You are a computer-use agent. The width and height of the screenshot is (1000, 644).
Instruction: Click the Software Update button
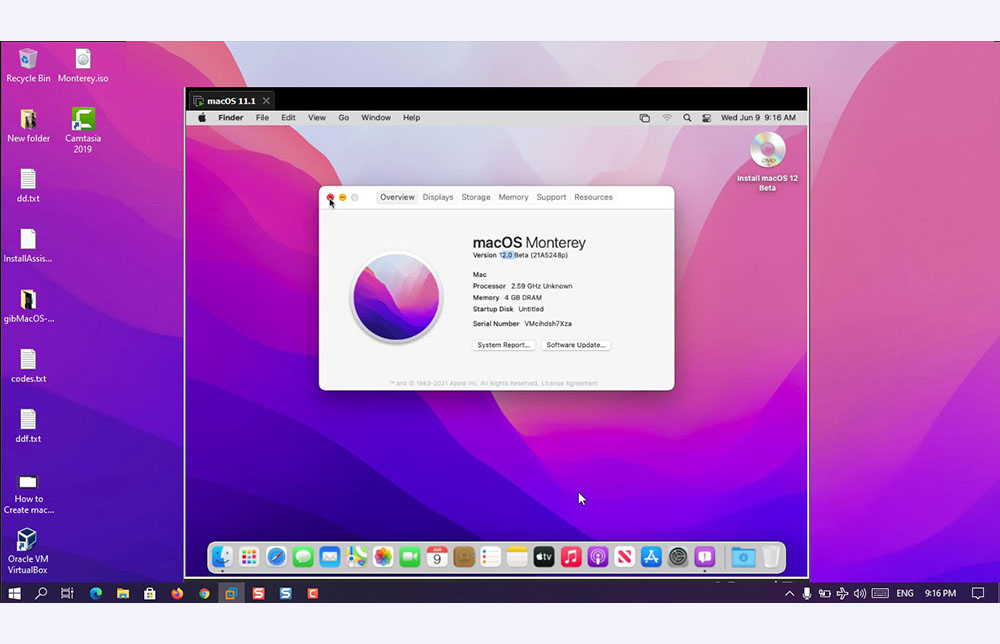575,345
